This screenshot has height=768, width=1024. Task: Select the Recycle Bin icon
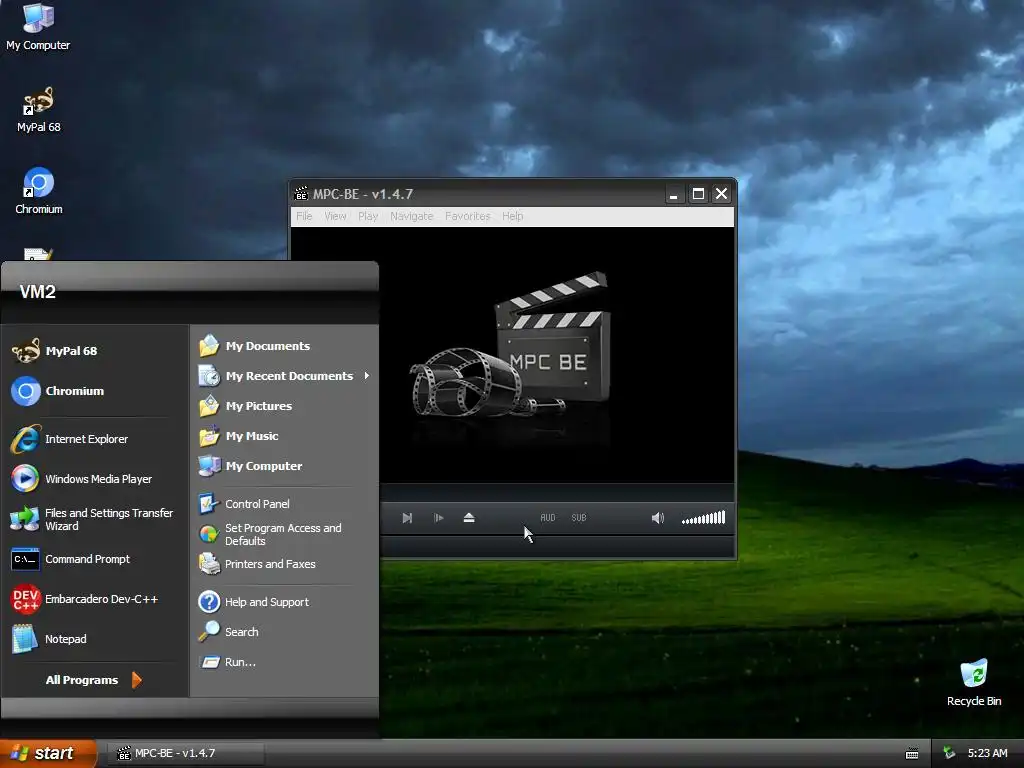pyautogui.click(x=974, y=682)
